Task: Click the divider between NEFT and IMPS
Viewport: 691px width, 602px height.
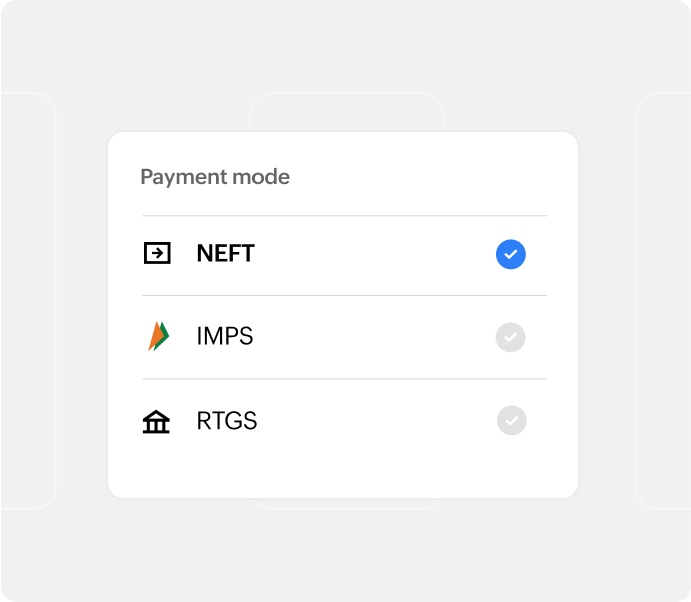Action: coord(344,295)
